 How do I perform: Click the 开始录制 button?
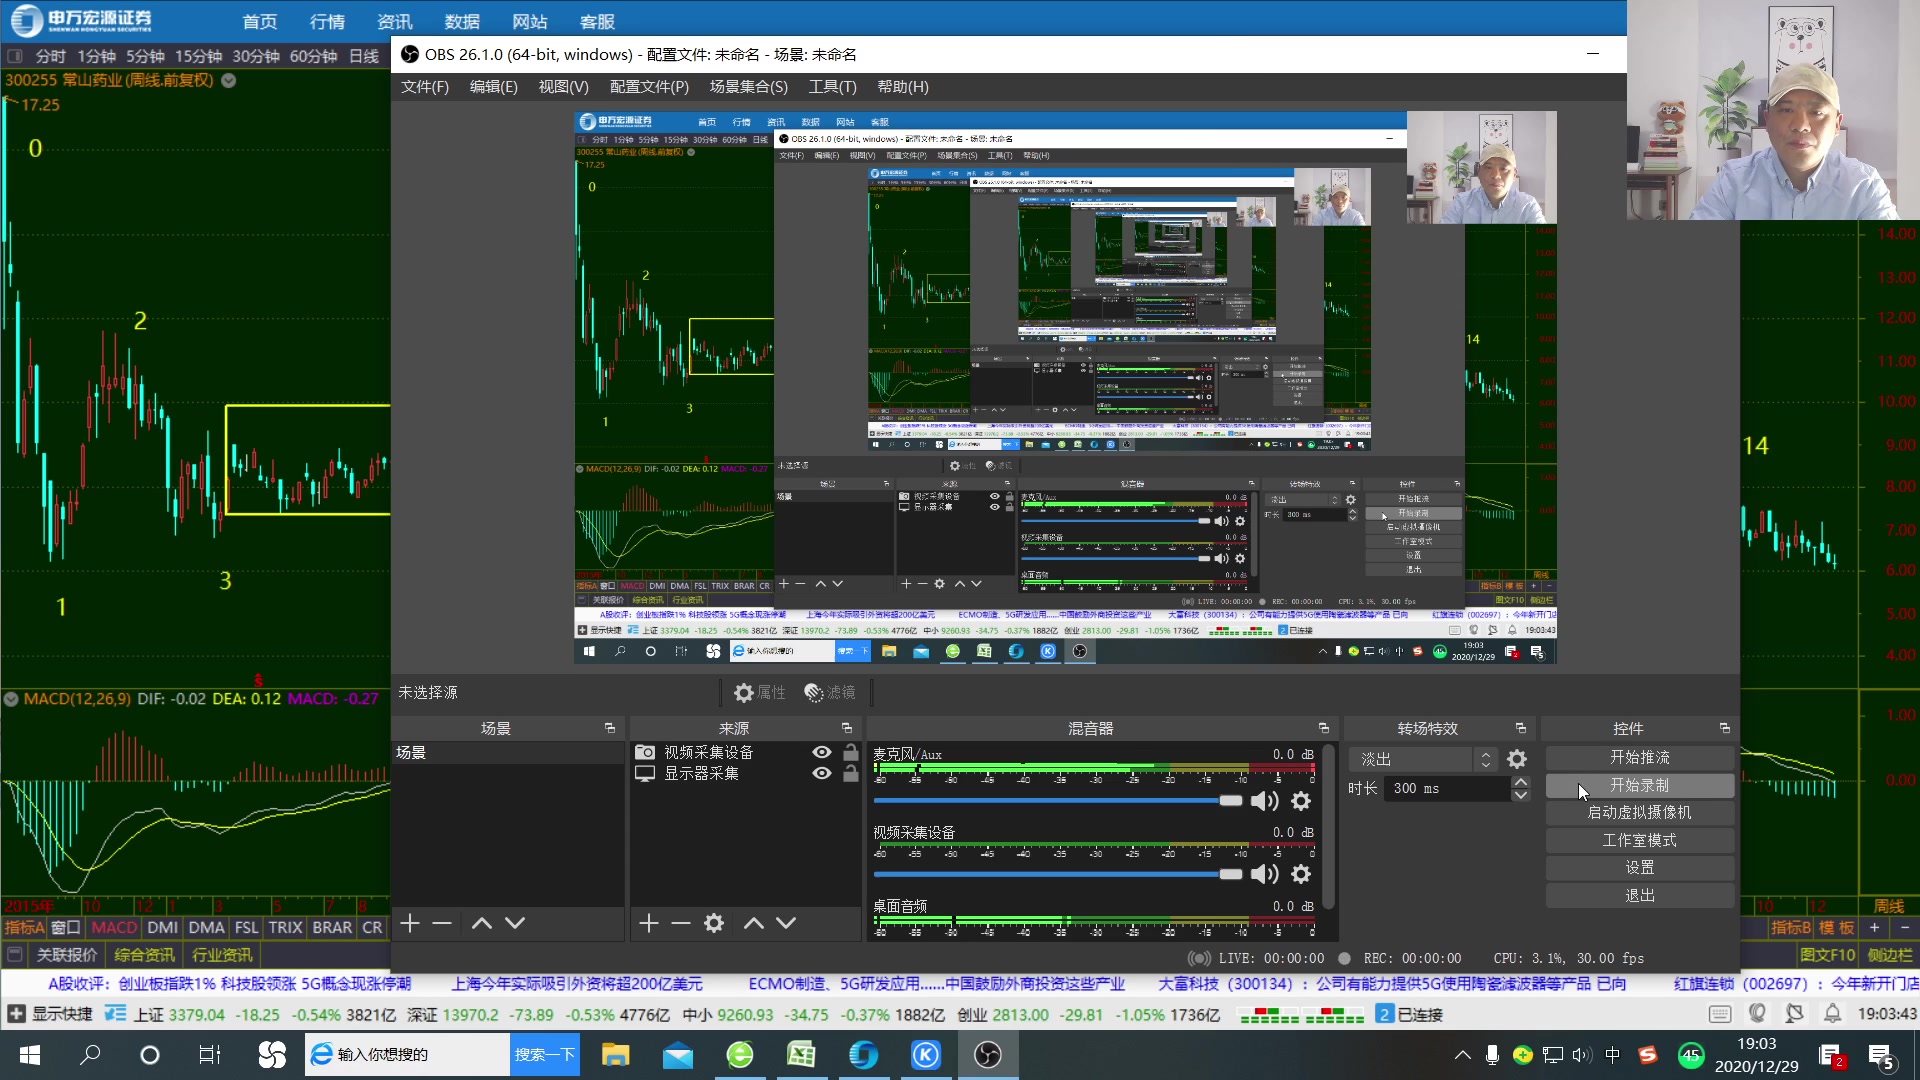tap(1640, 785)
